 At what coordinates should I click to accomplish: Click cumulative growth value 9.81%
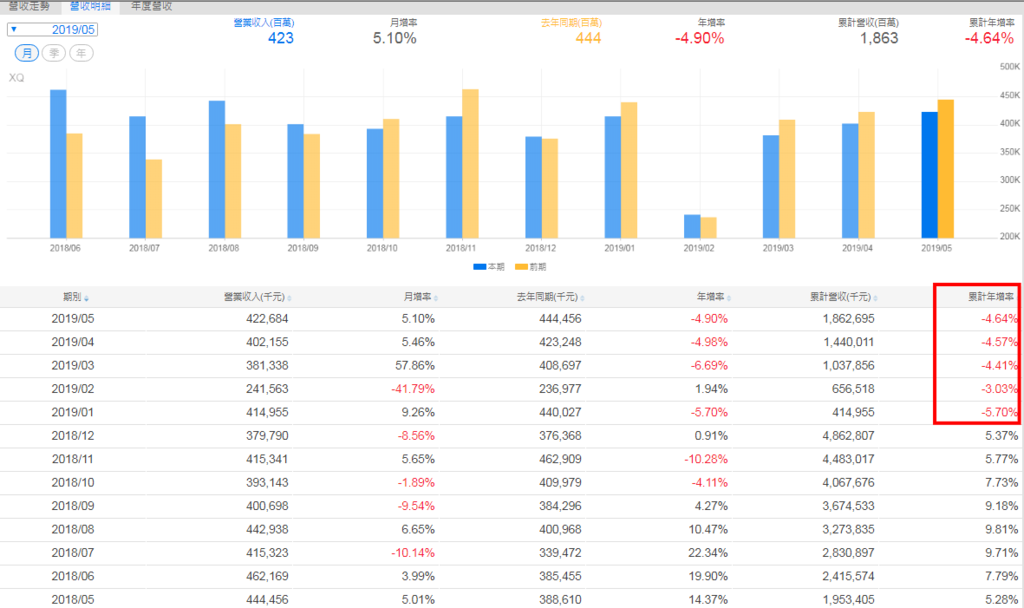click(1001, 530)
